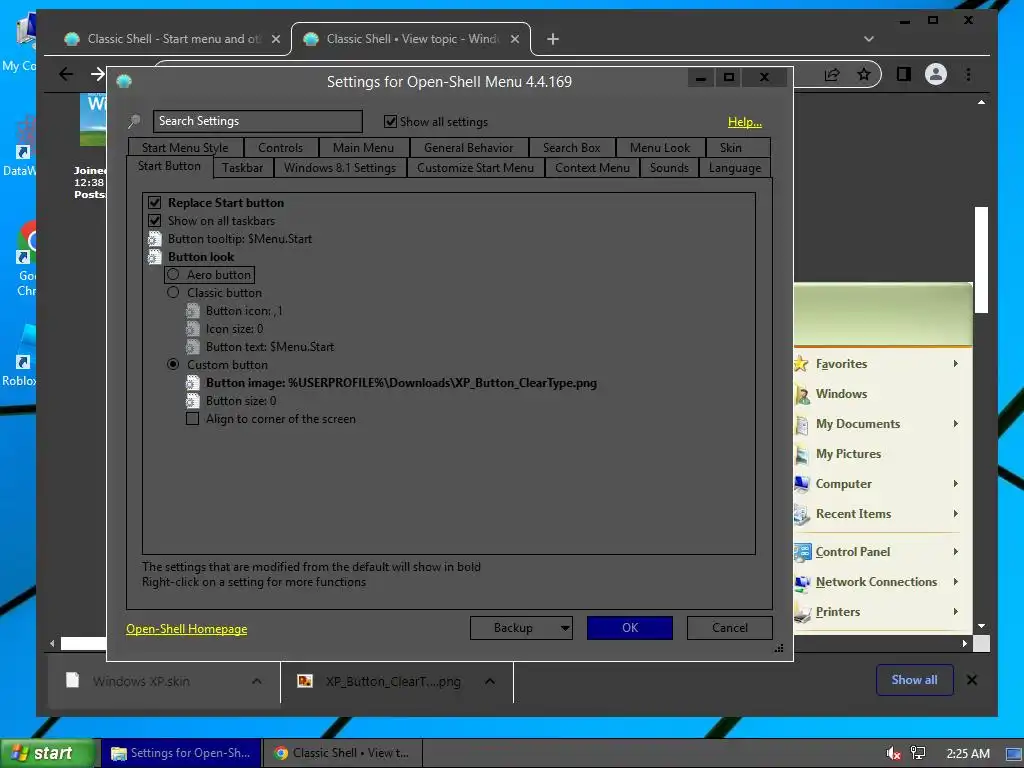
Task: Click the Cancel button
Action: coord(729,628)
